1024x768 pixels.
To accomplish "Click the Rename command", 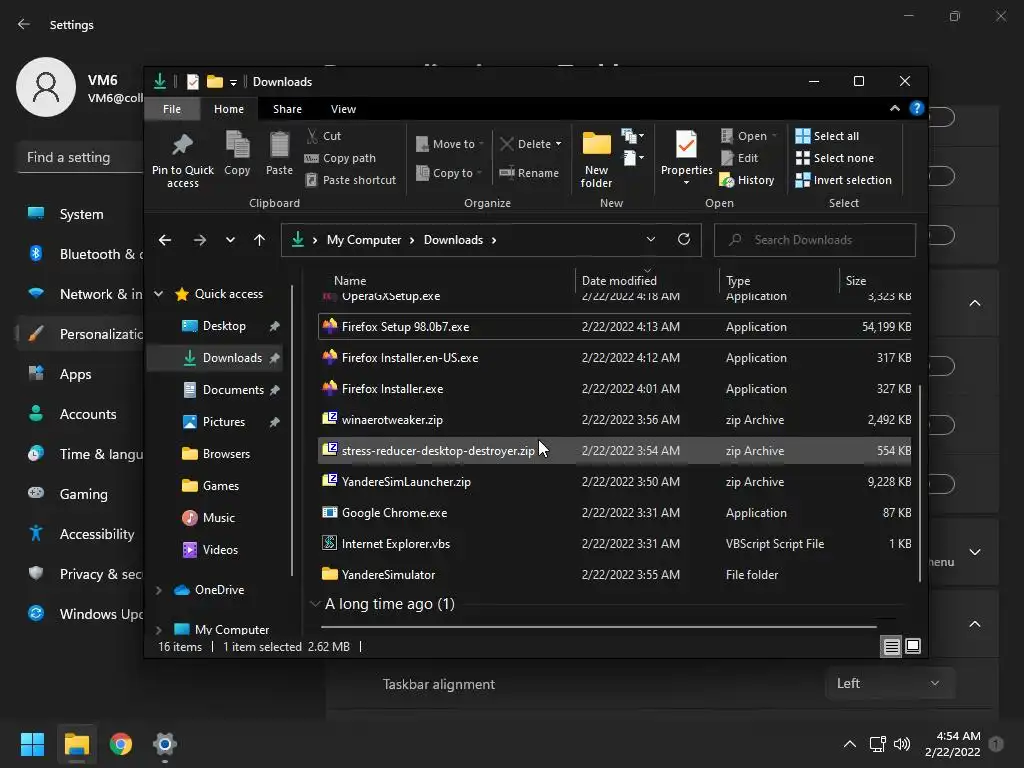I will click(529, 172).
